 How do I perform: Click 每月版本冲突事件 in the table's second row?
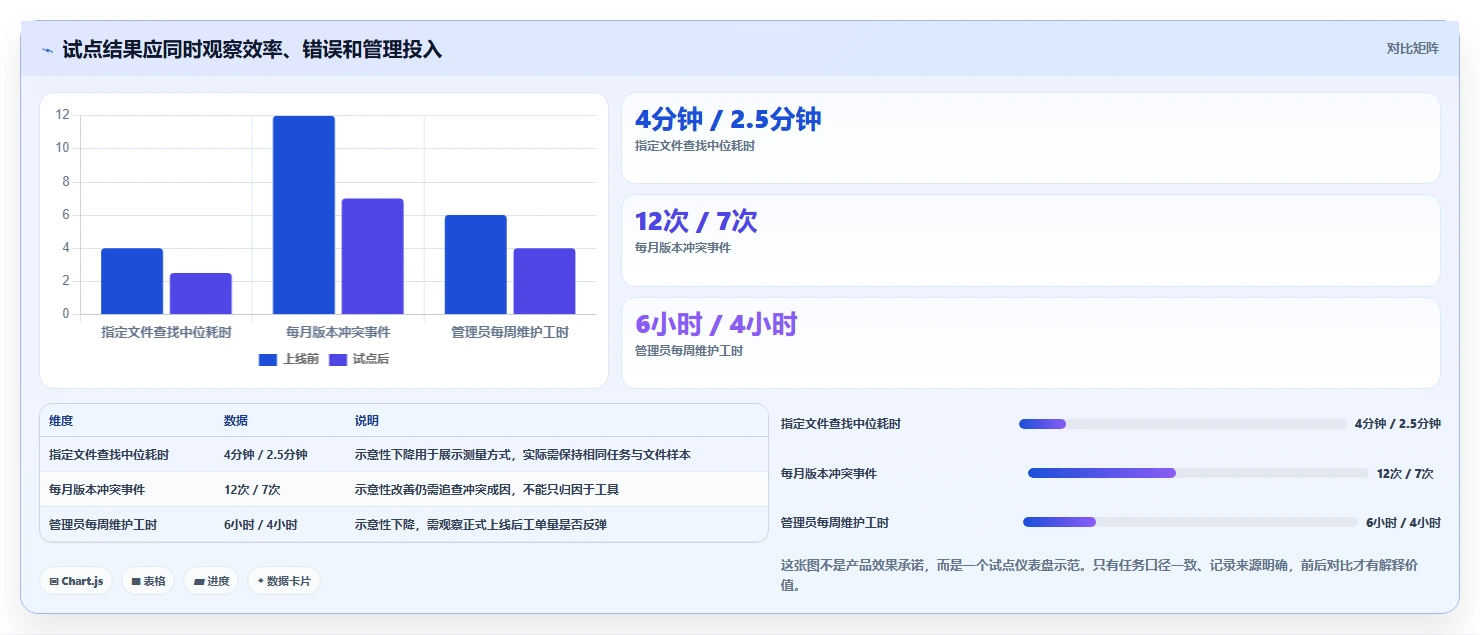click(97, 490)
